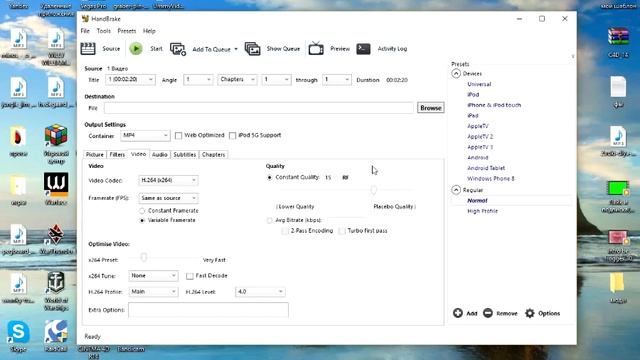Switch to the Picture tab
This screenshot has height=360, width=640.
coord(95,155)
